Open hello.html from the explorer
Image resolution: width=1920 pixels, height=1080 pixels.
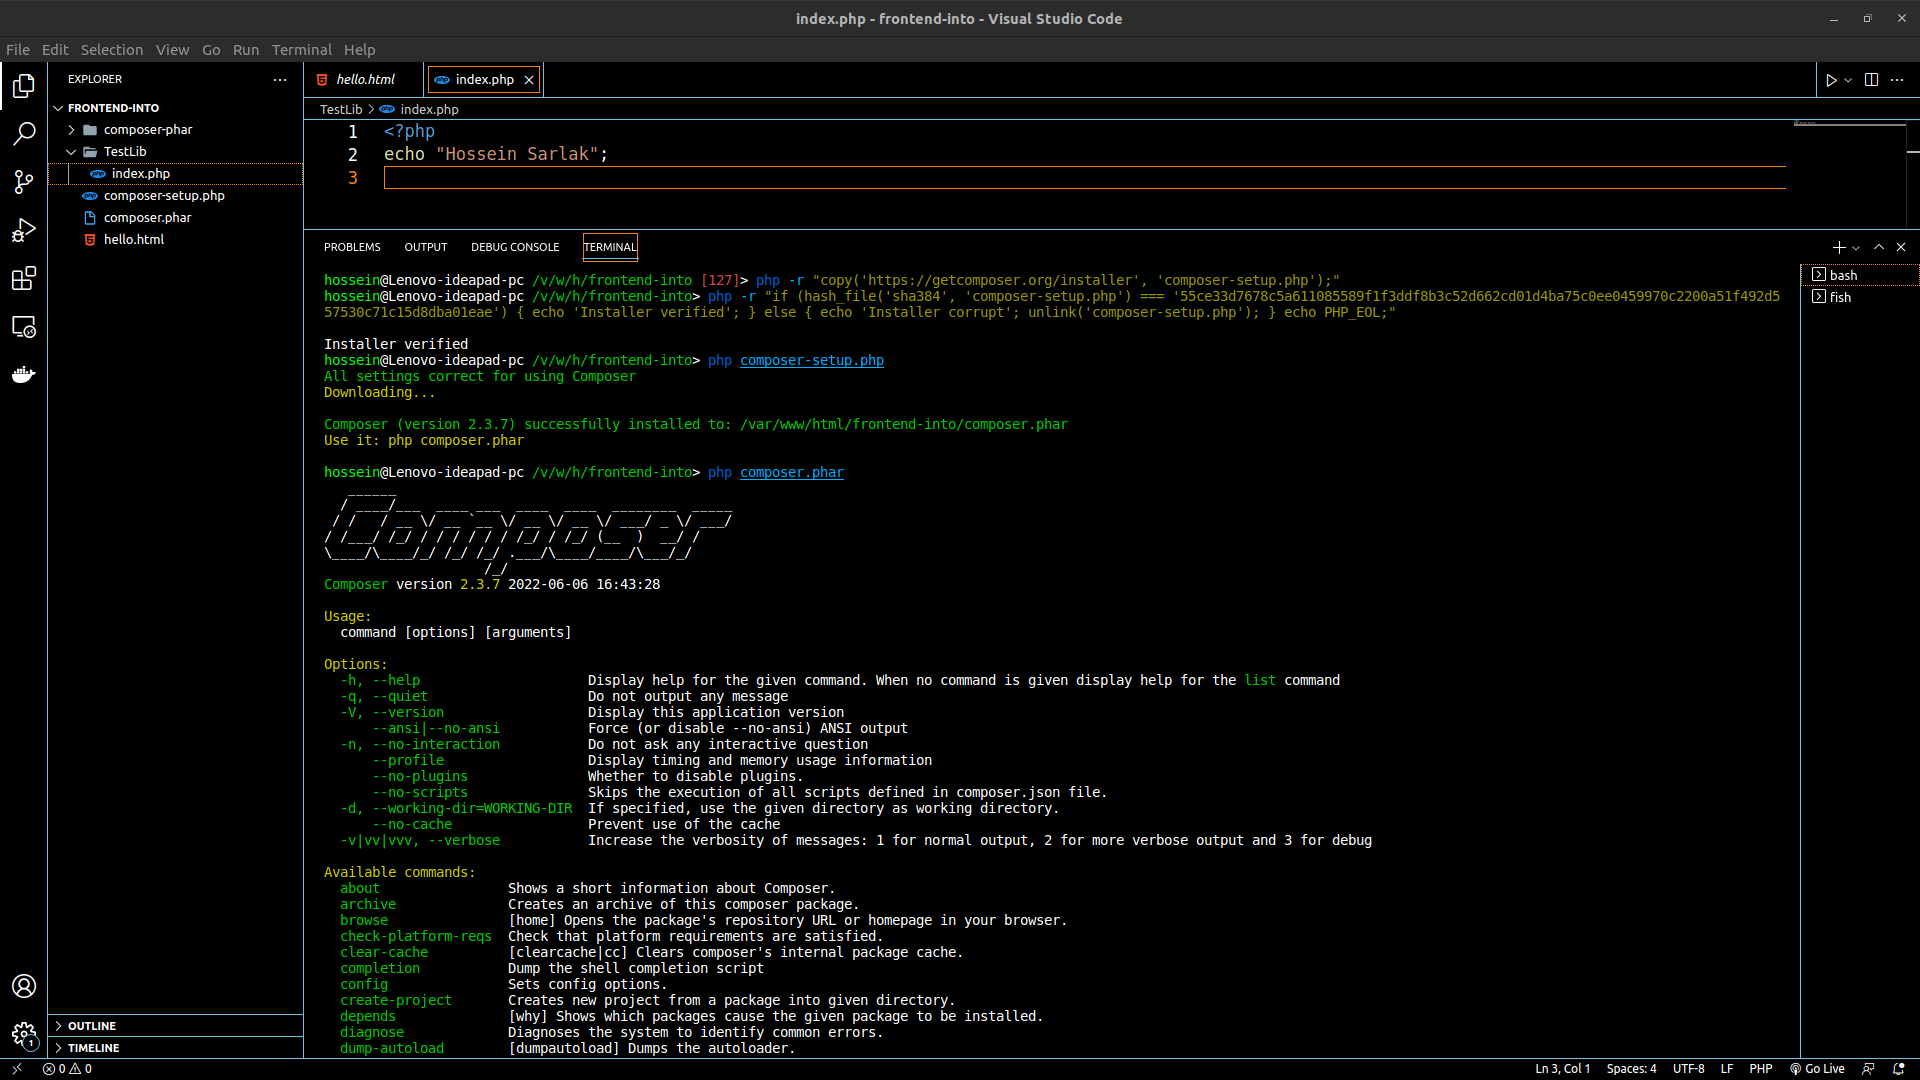[x=175, y=240]
